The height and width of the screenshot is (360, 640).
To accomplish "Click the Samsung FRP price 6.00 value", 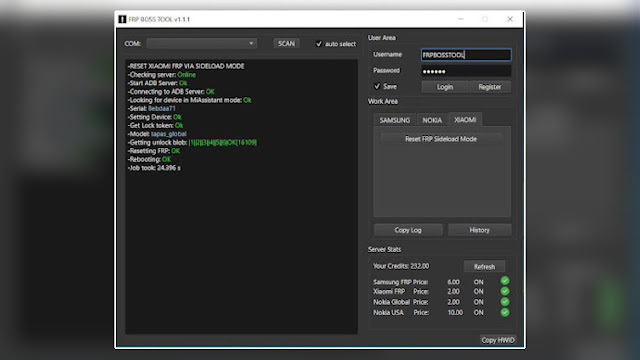I will tap(453, 282).
